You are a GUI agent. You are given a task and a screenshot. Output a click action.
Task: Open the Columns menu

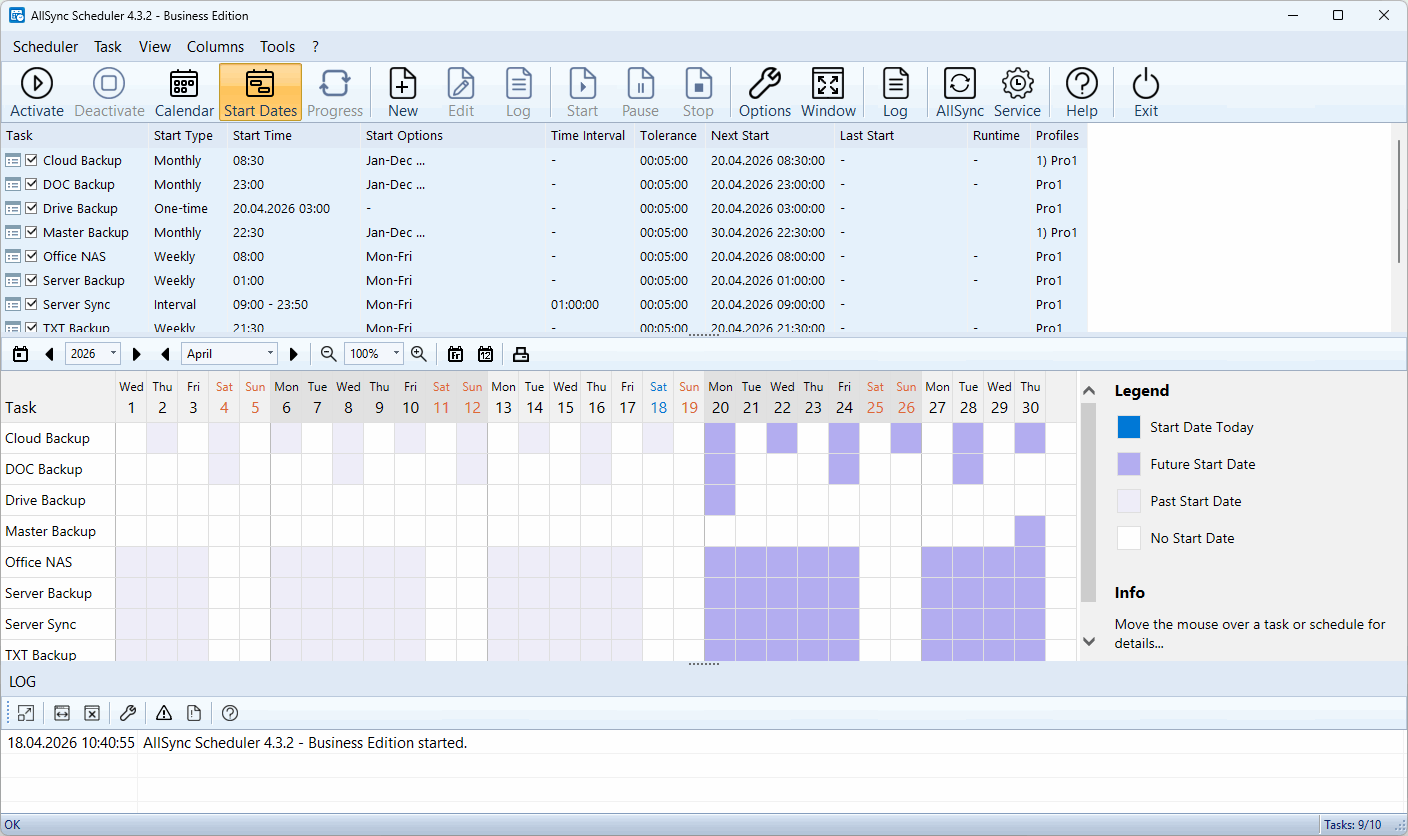(215, 47)
